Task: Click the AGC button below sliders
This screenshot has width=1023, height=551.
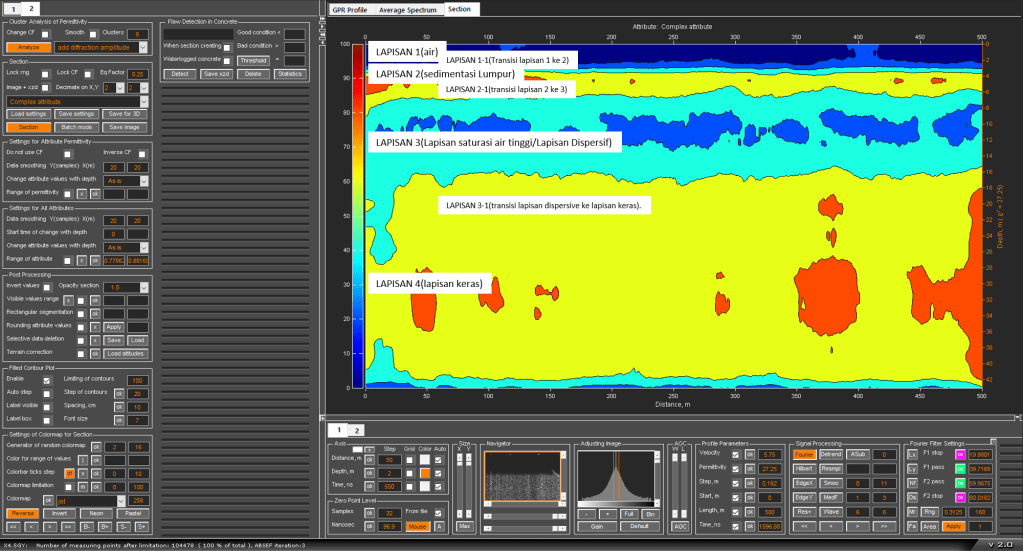Action: pyautogui.click(x=679, y=525)
